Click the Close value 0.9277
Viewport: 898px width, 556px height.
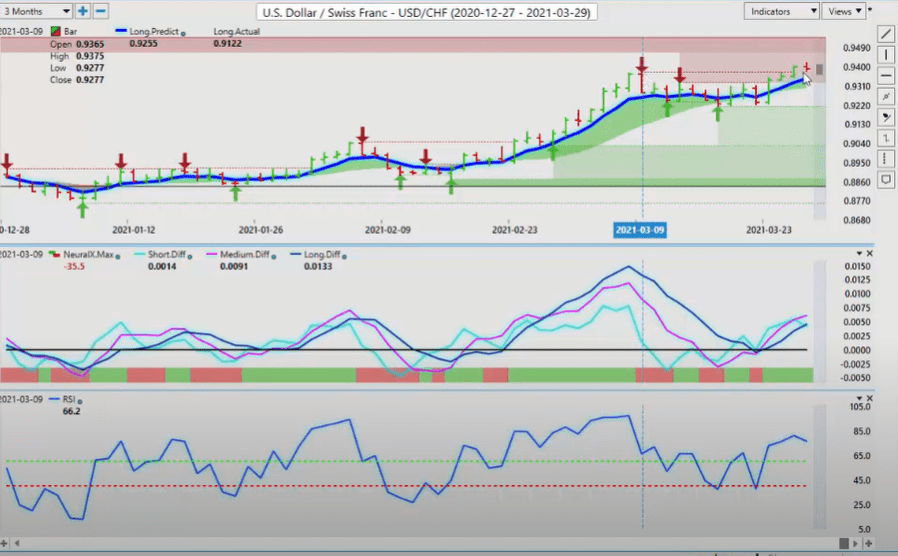tap(90, 80)
